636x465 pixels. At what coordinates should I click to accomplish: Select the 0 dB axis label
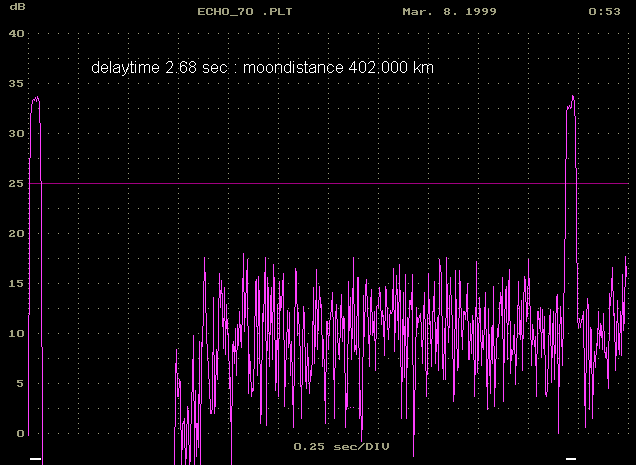tap(18, 433)
